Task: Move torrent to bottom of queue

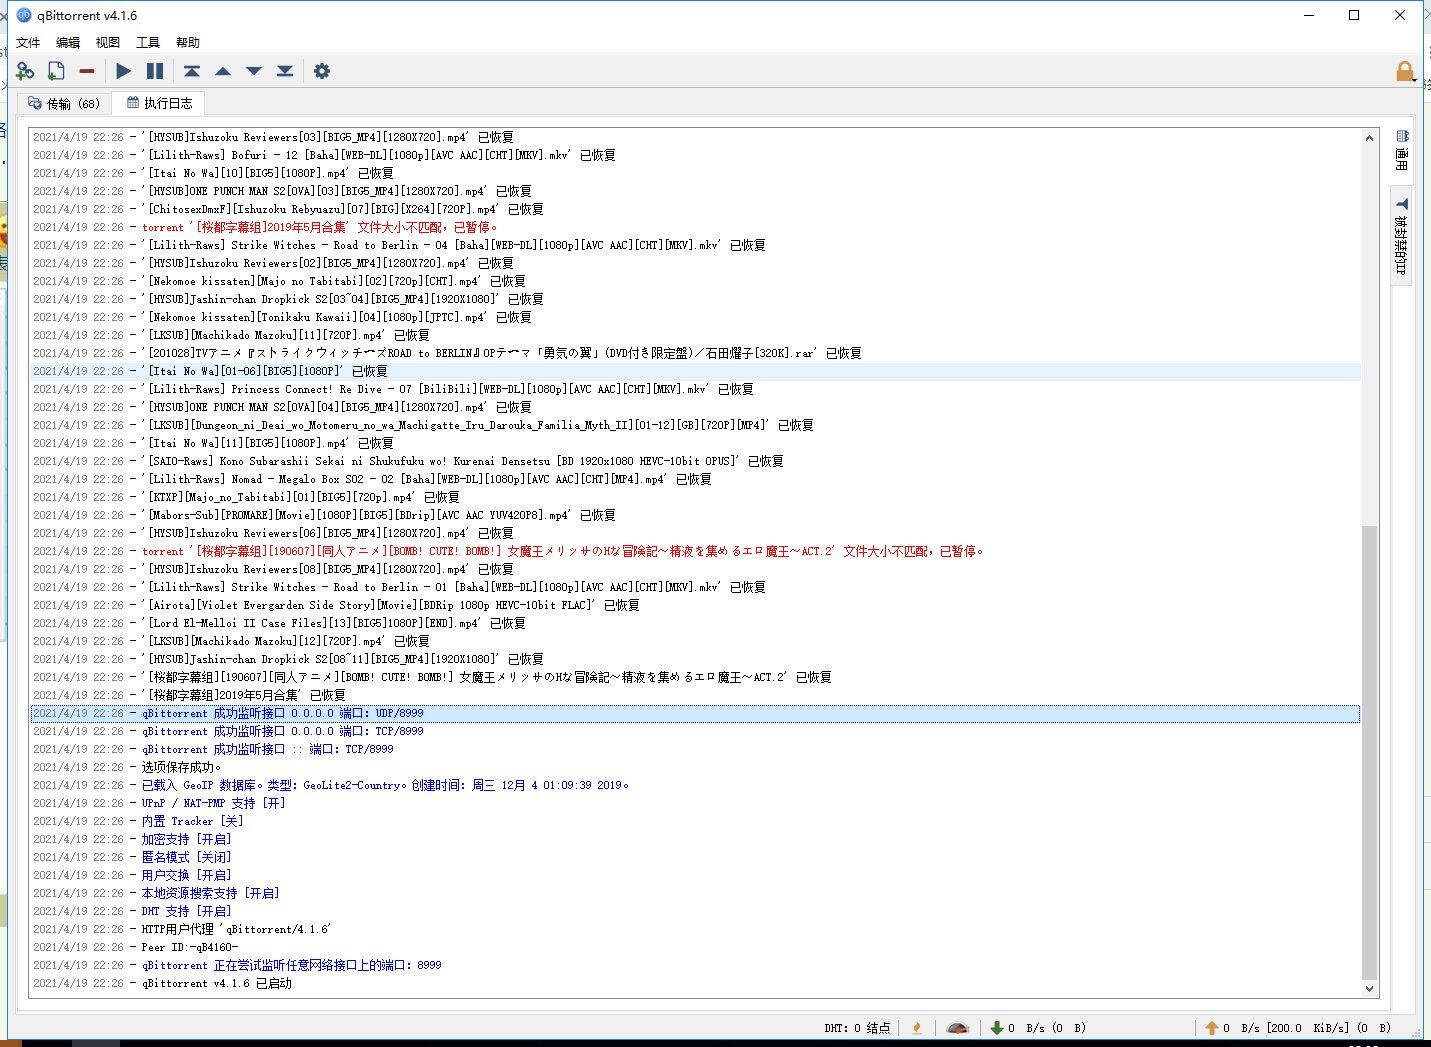Action: point(285,71)
